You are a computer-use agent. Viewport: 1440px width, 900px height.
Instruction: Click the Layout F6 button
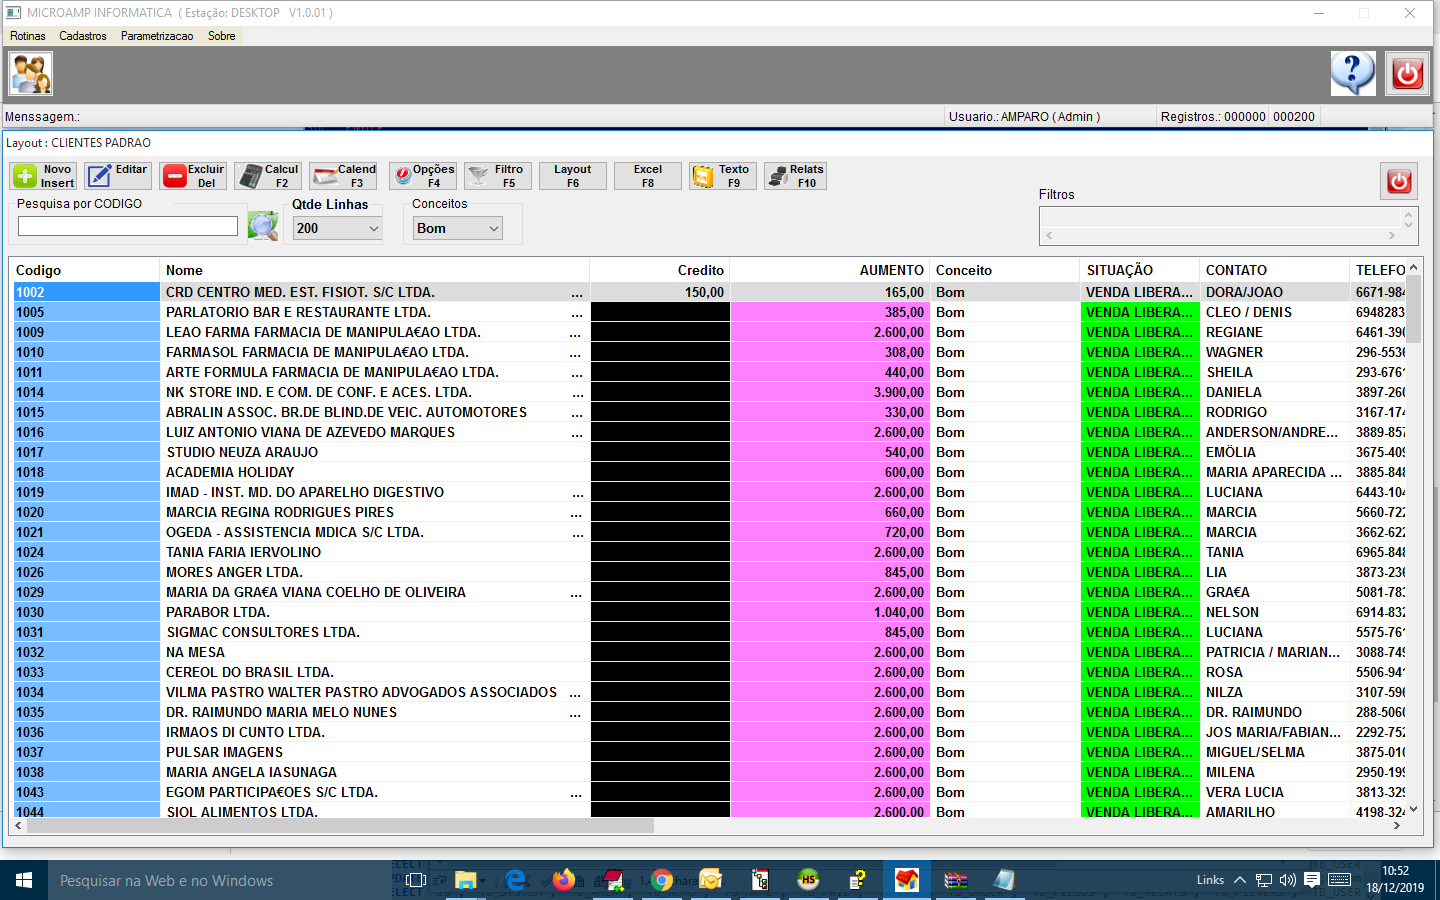tap(572, 176)
